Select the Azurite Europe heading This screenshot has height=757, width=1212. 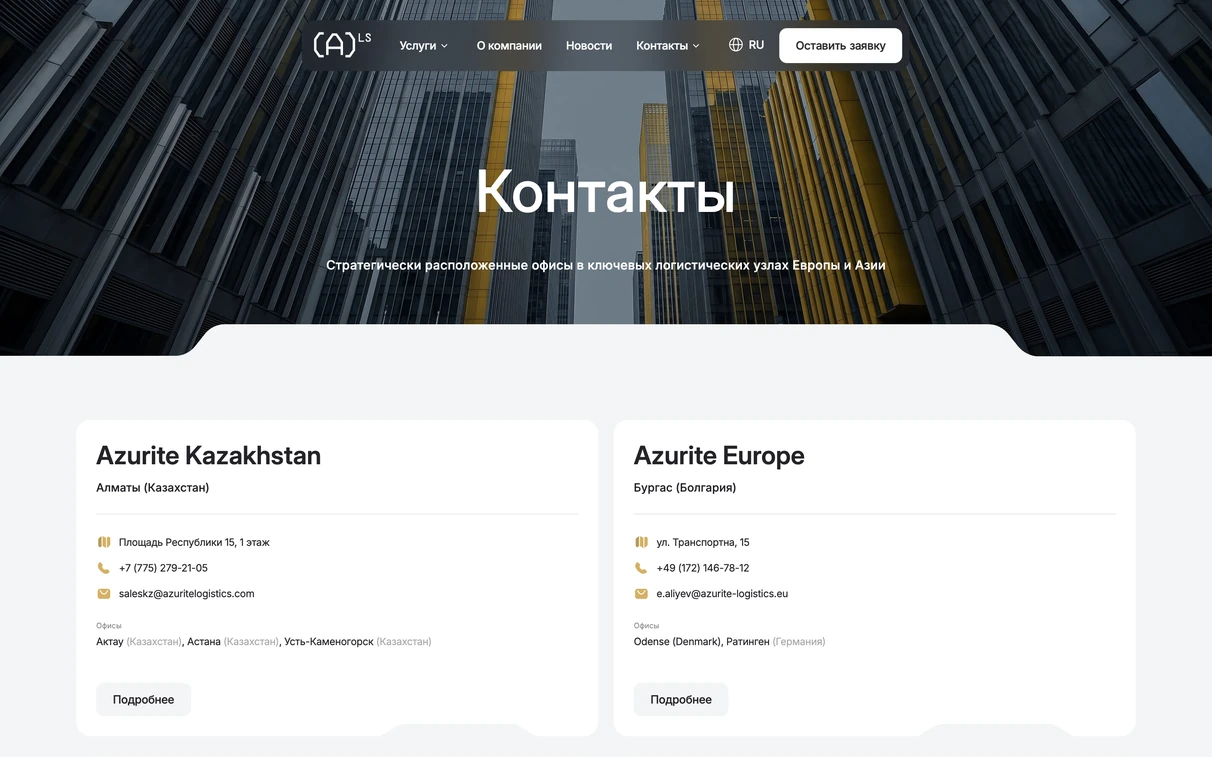tap(719, 456)
